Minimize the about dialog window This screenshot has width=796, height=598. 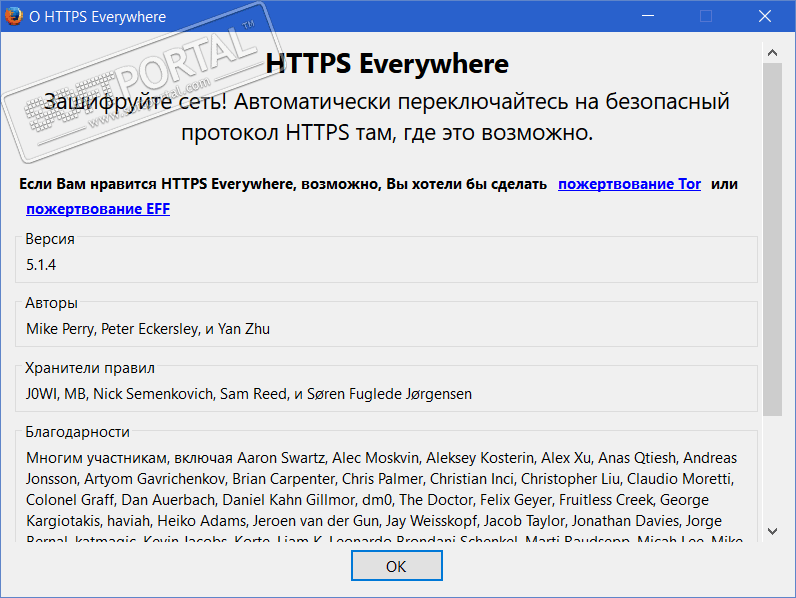coord(648,16)
